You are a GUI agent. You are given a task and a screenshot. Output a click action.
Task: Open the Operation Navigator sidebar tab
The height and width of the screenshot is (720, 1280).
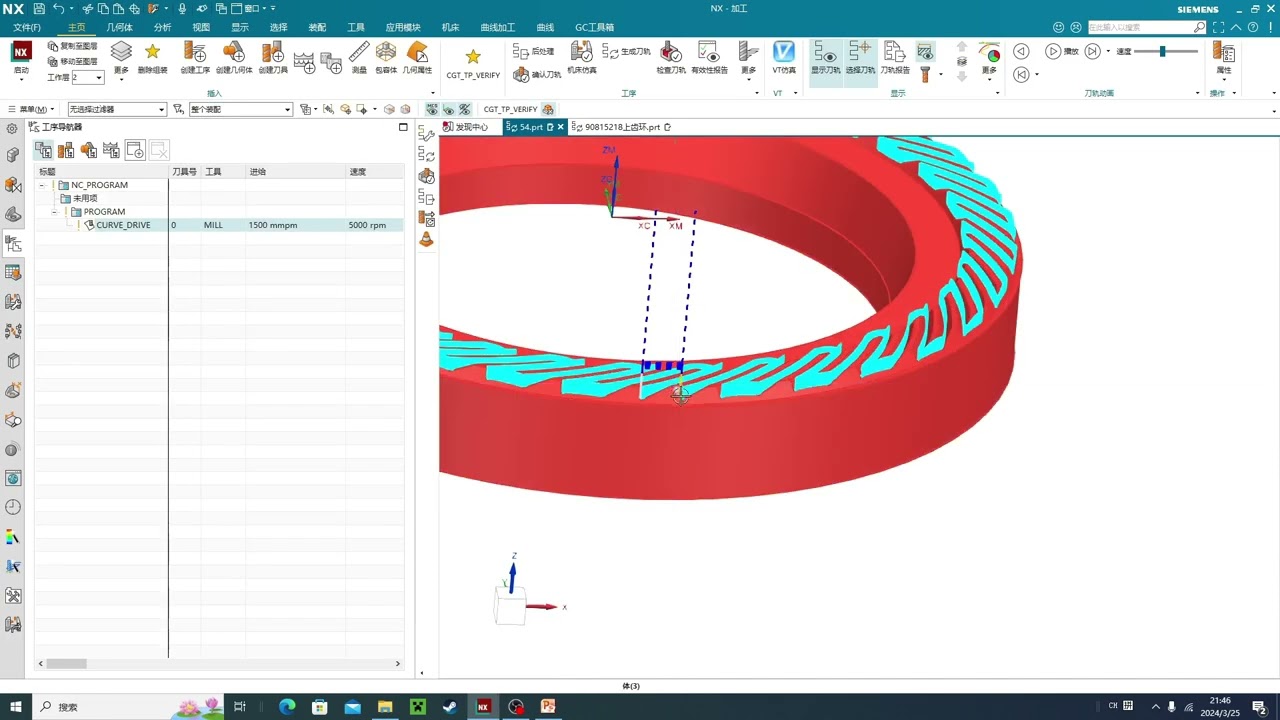click(13, 243)
